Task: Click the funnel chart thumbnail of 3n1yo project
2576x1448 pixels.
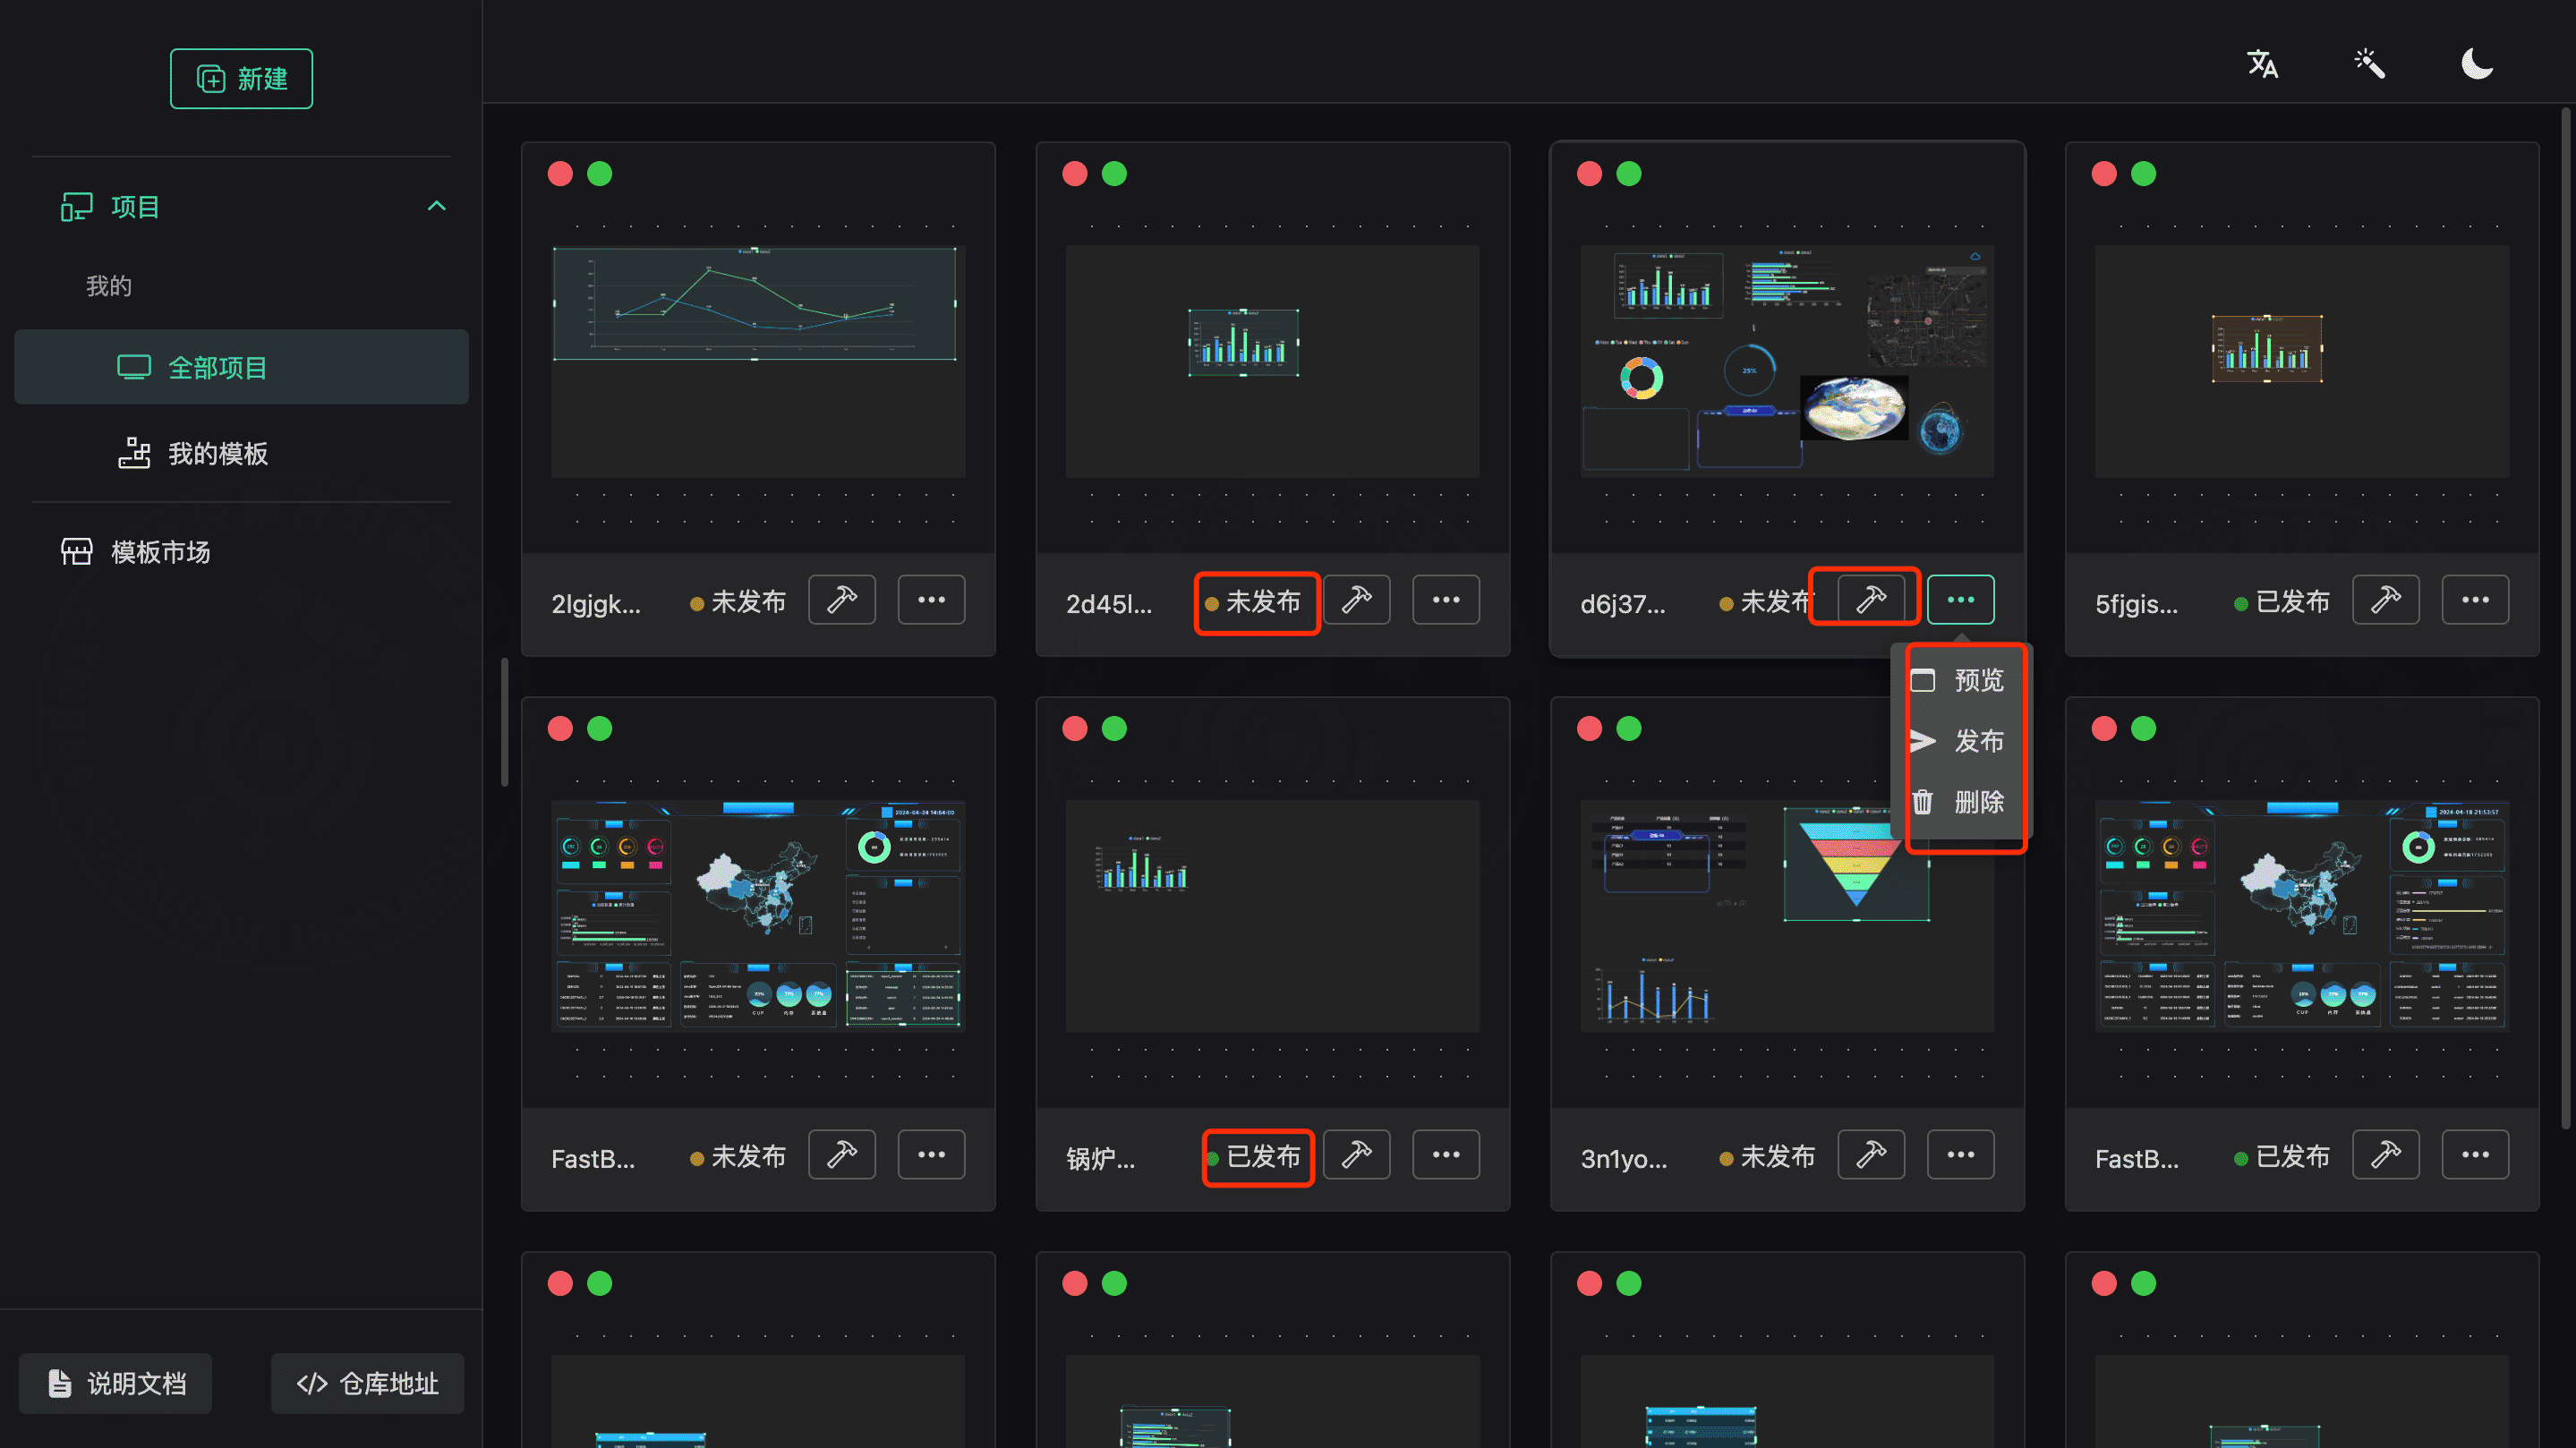Action: 1787,916
